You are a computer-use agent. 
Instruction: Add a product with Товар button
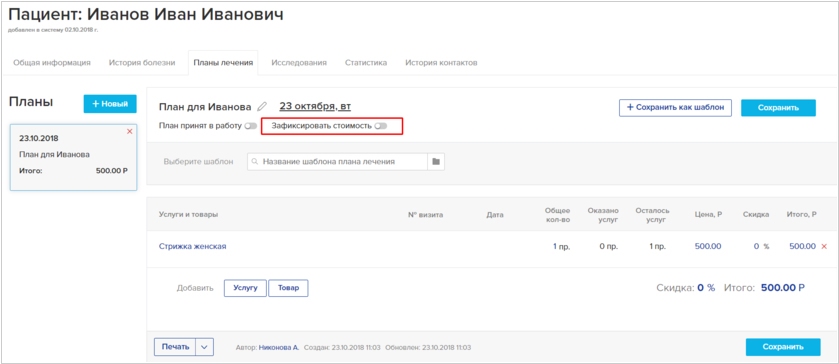tap(288, 288)
